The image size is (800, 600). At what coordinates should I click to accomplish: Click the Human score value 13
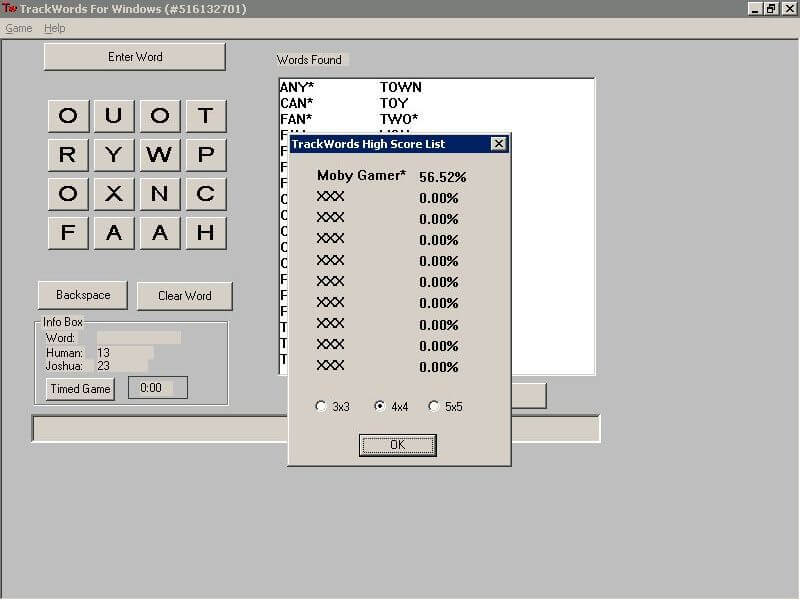(104, 353)
